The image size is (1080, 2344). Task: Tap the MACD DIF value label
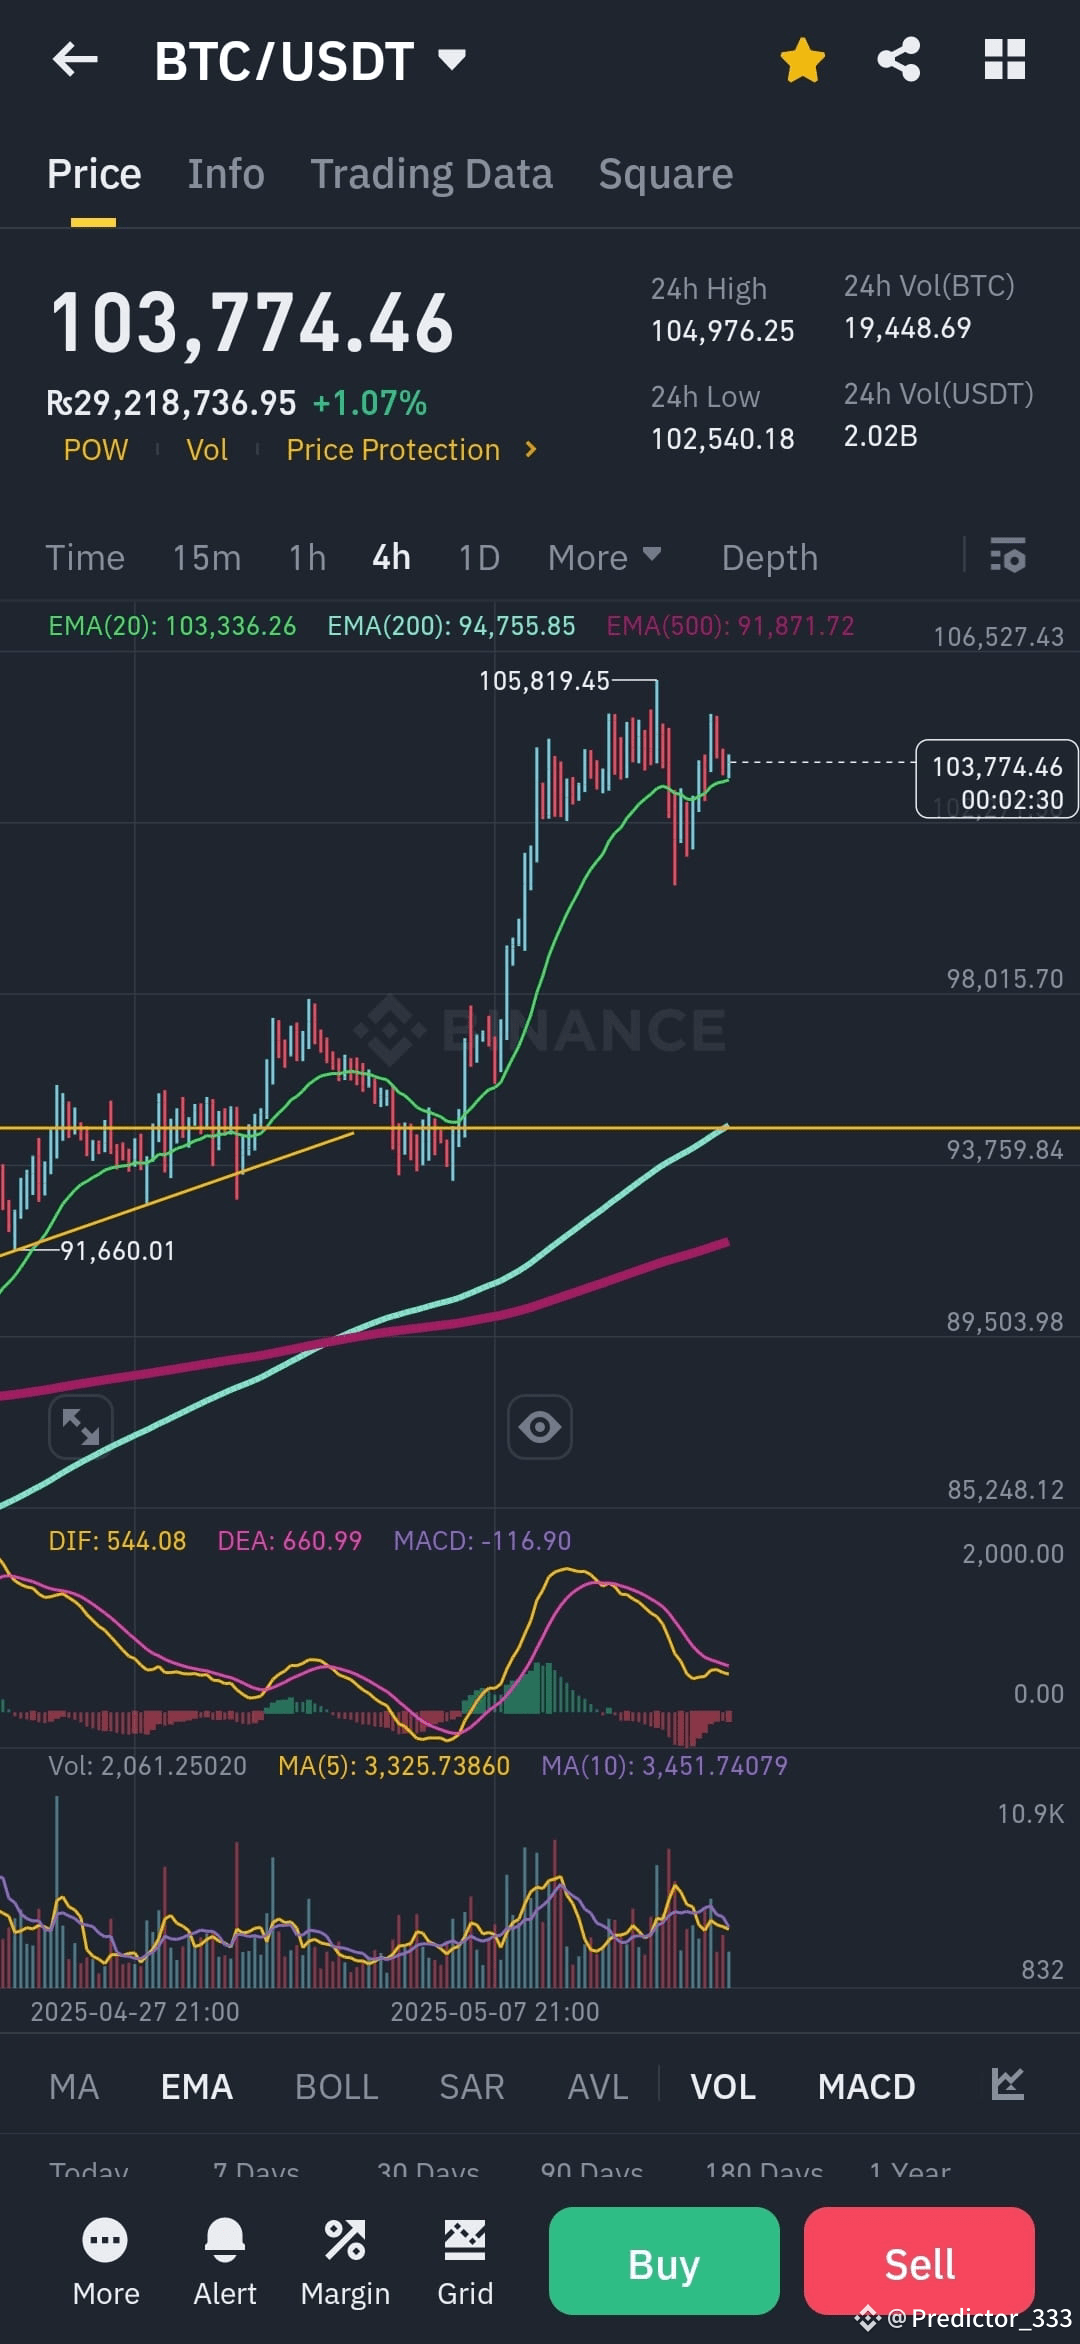[x=117, y=1541]
